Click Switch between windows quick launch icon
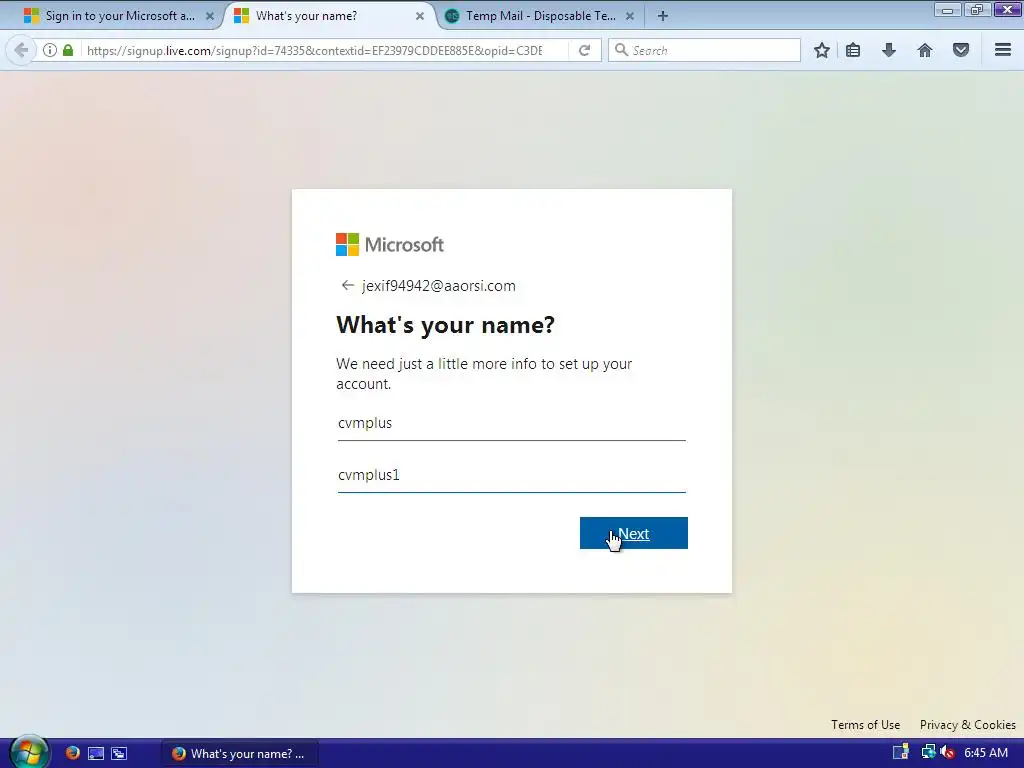The image size is (1024, 768). (x=119, y=753)
